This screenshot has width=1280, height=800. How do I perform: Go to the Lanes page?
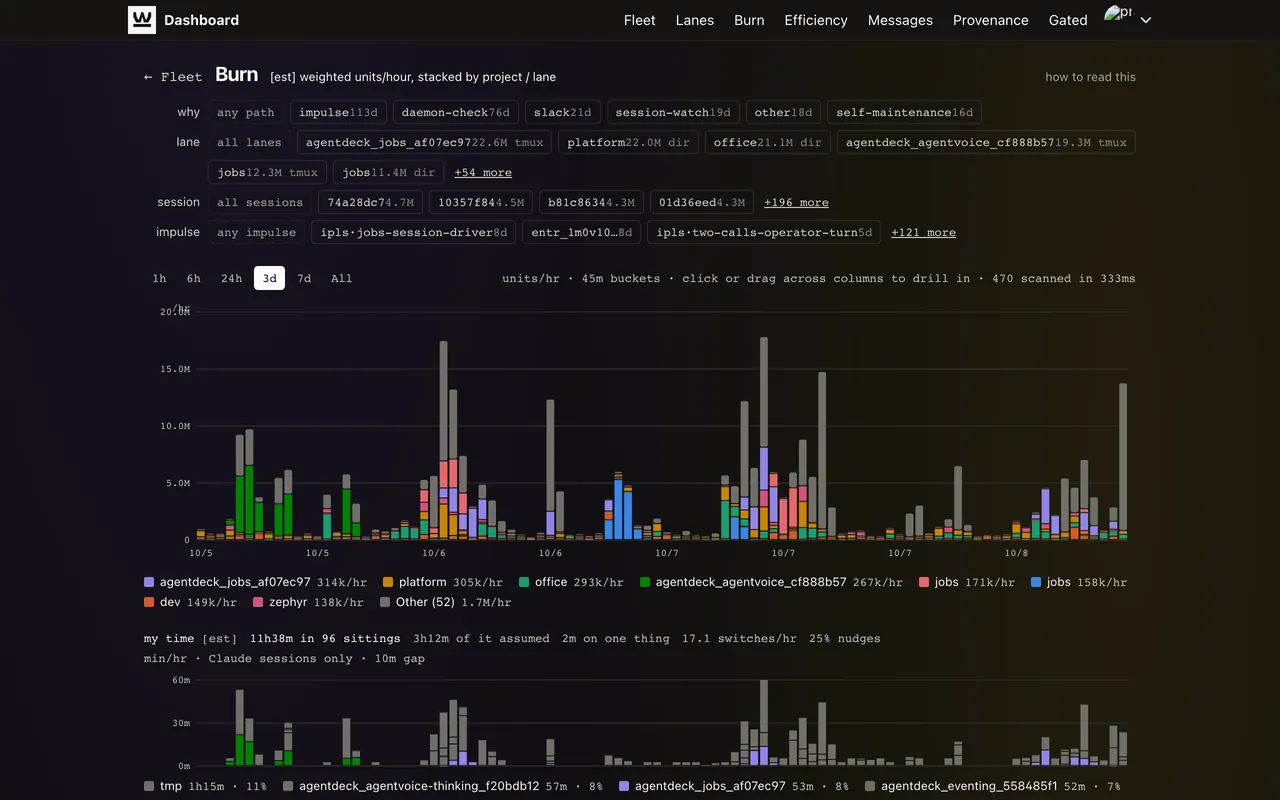pyautogui.click(x=695, y=20)
